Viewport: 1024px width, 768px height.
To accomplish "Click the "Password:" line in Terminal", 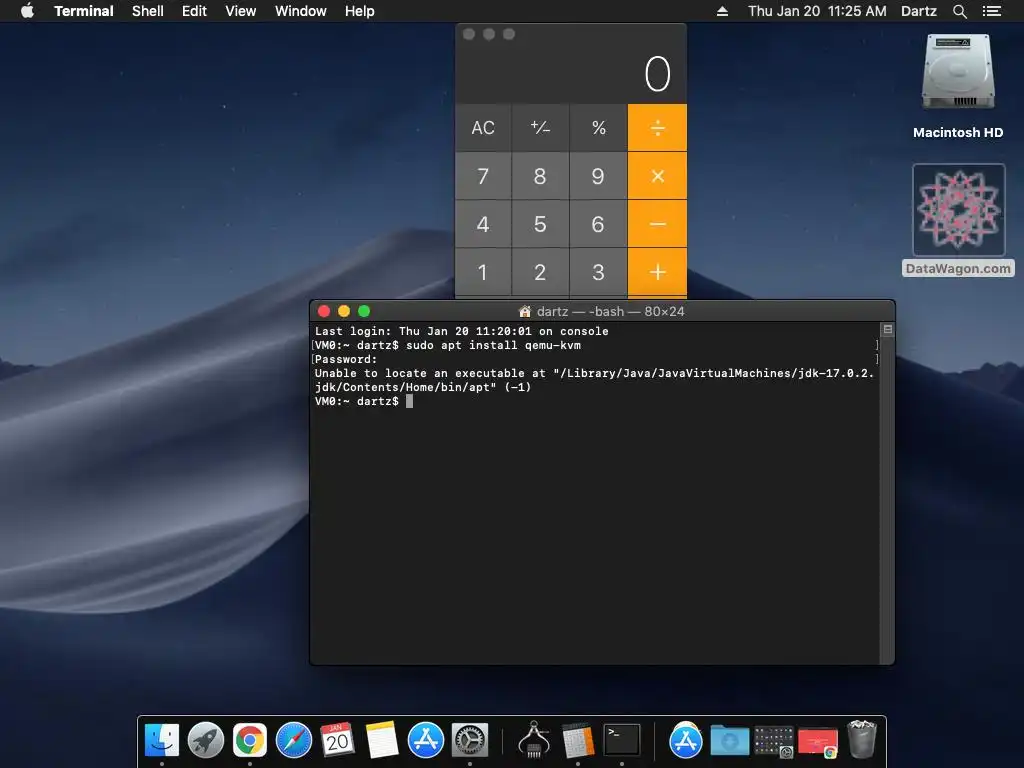I will [x=345, y=359].
